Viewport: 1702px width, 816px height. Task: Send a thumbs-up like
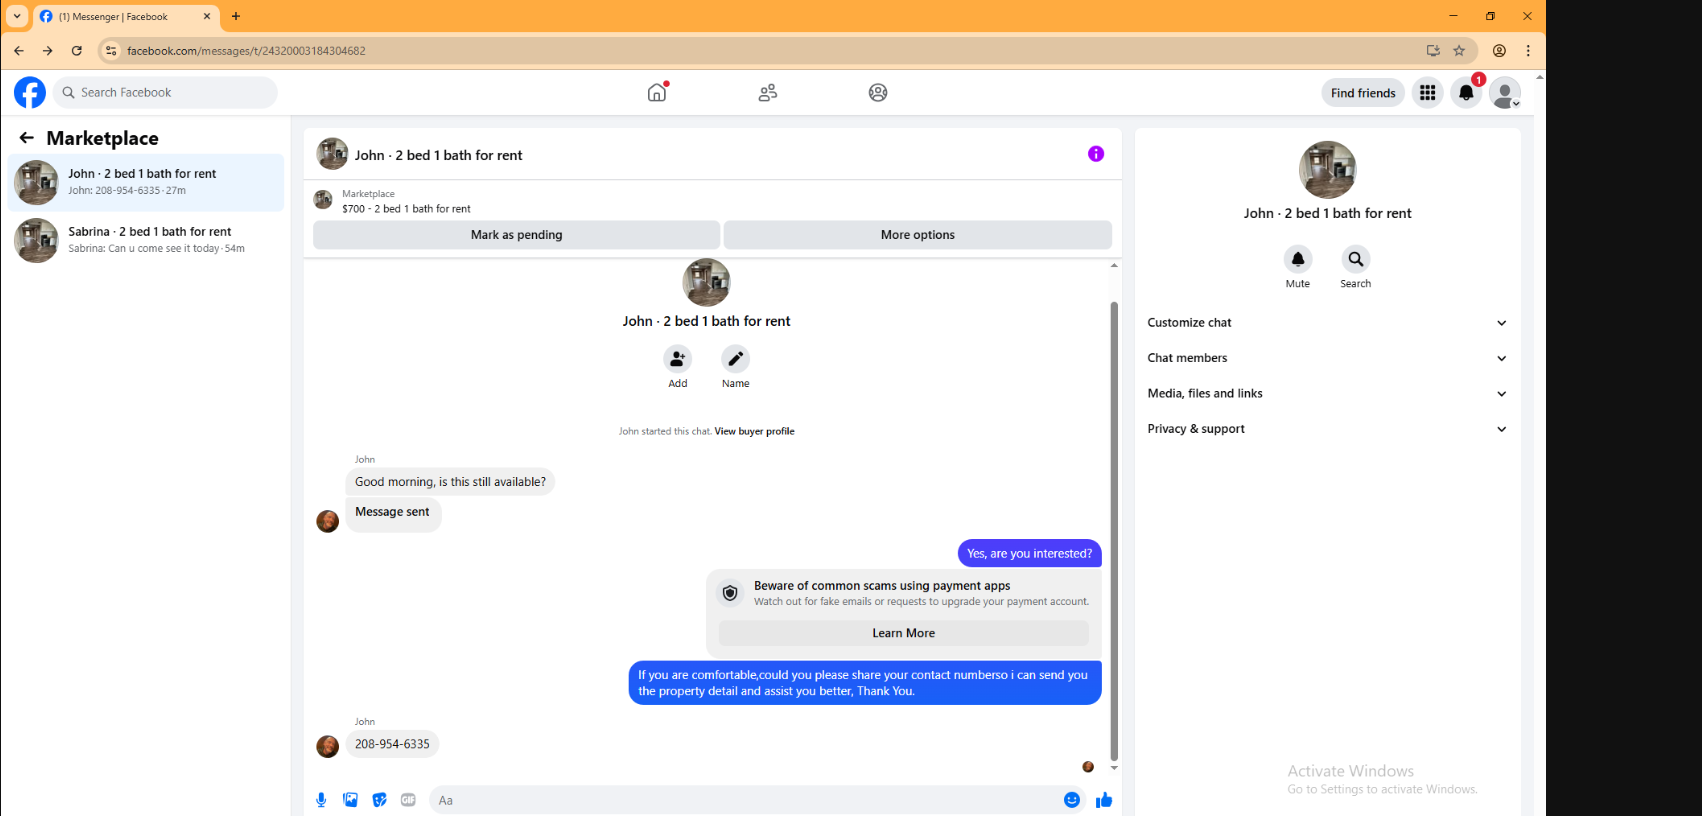1104,800
